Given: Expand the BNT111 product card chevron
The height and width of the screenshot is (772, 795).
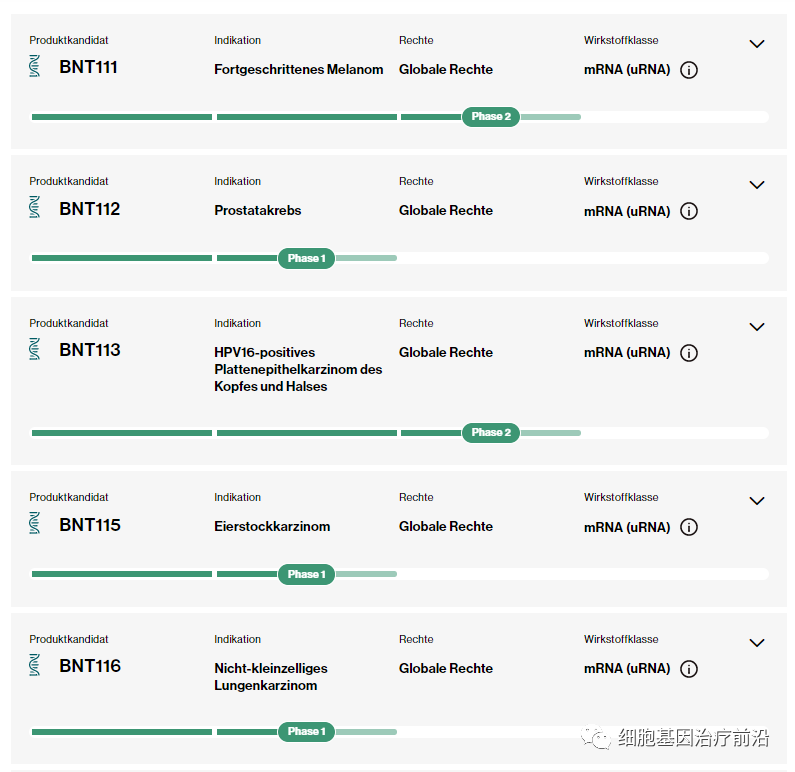Looking at the screenshot, I should coord(757,44).
